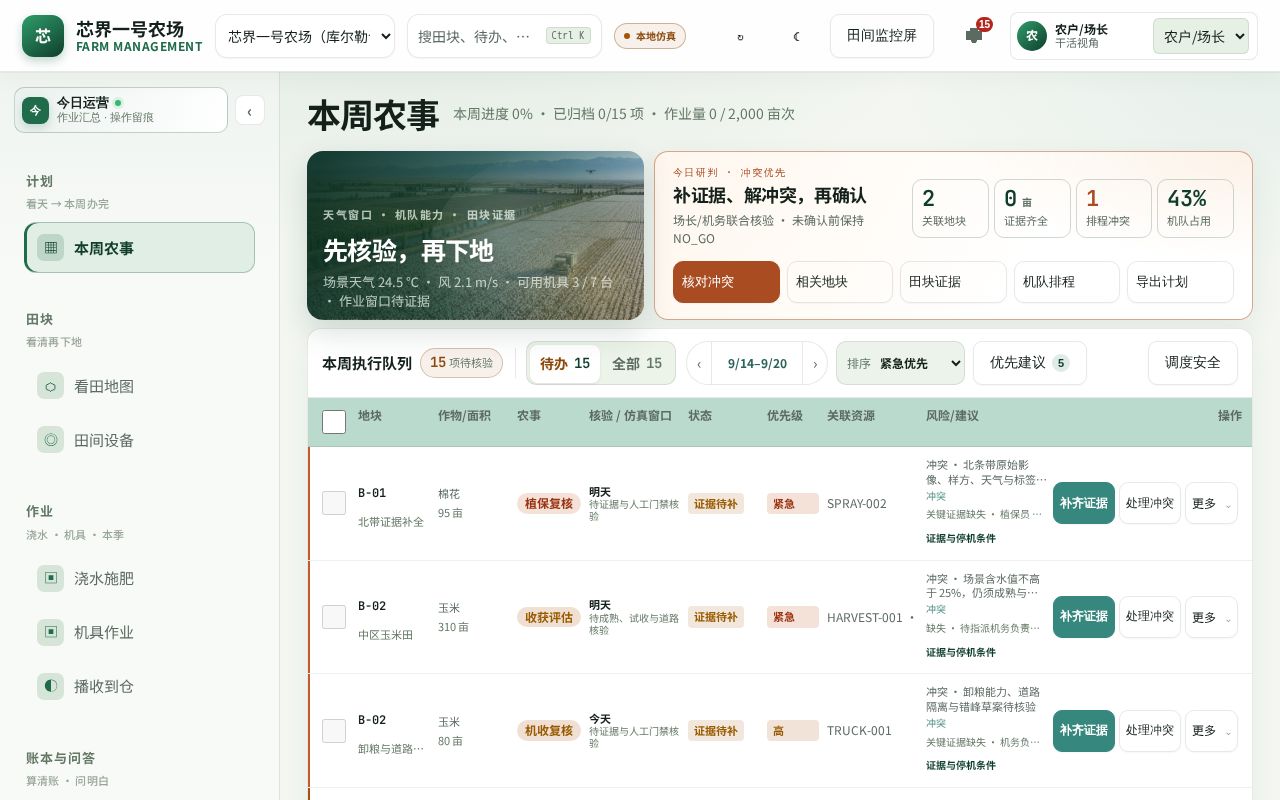Check the B-01 棉花 row checkbox
Image resolution: width=1280 pixels, height=800 pixels.
[x=334, y=503]
